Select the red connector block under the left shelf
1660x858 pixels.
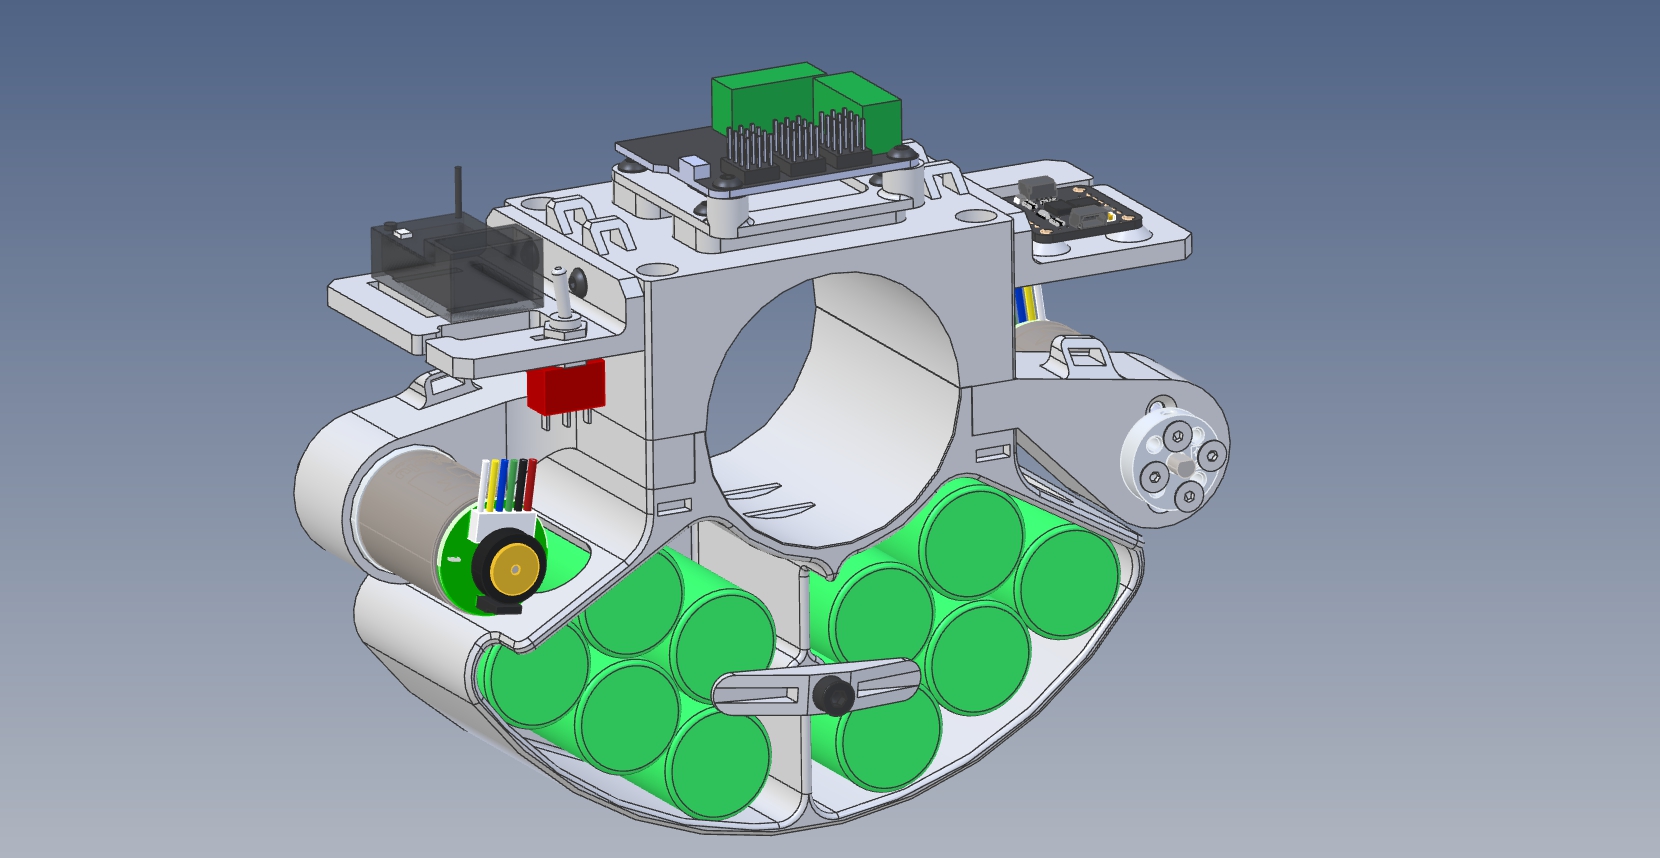tap(566, 387)
